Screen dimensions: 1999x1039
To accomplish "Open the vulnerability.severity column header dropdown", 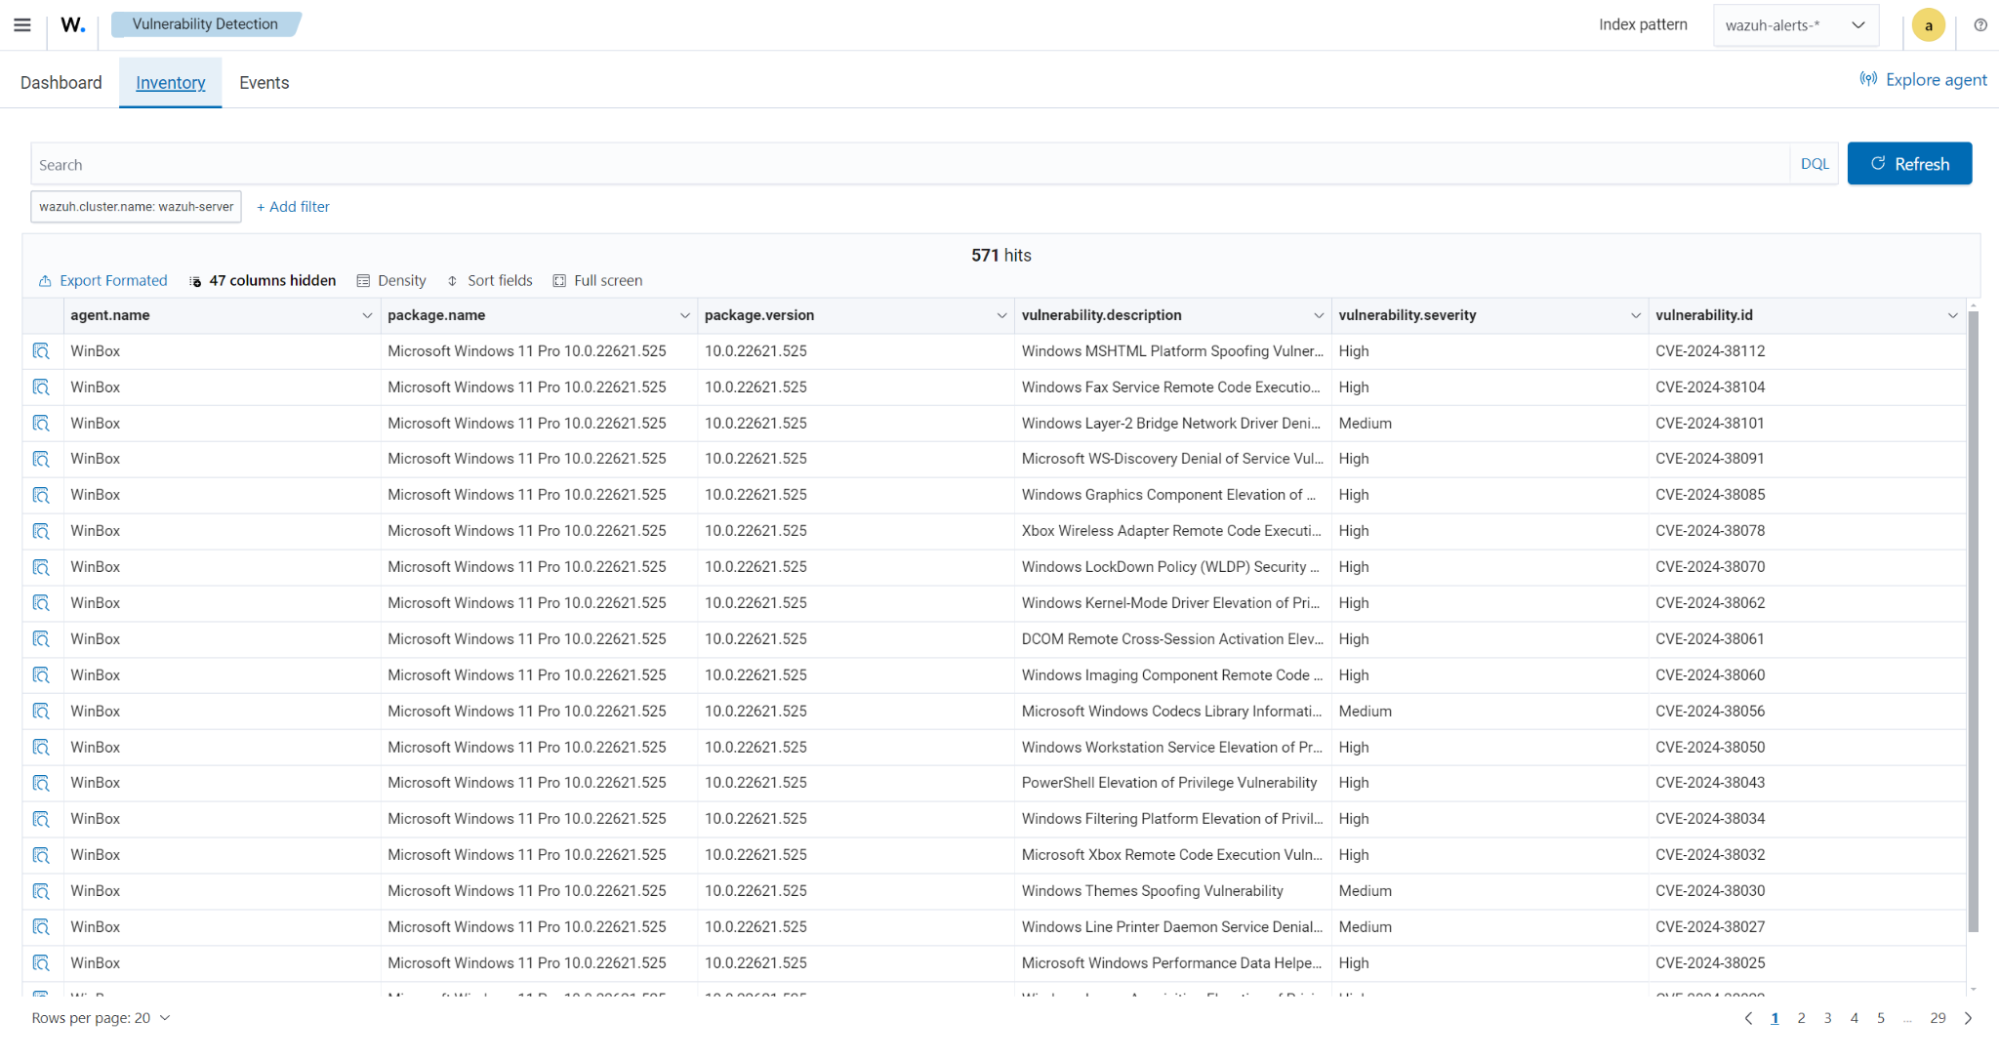I will [x=1636, y=315].
